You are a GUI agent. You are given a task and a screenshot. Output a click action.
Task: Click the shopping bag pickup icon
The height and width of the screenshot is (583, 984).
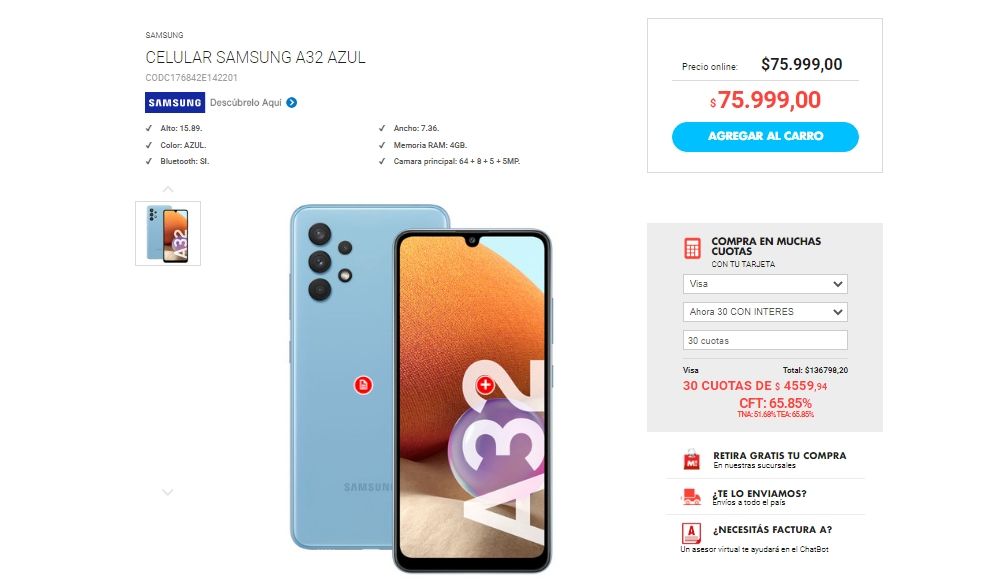coord(692,460)
